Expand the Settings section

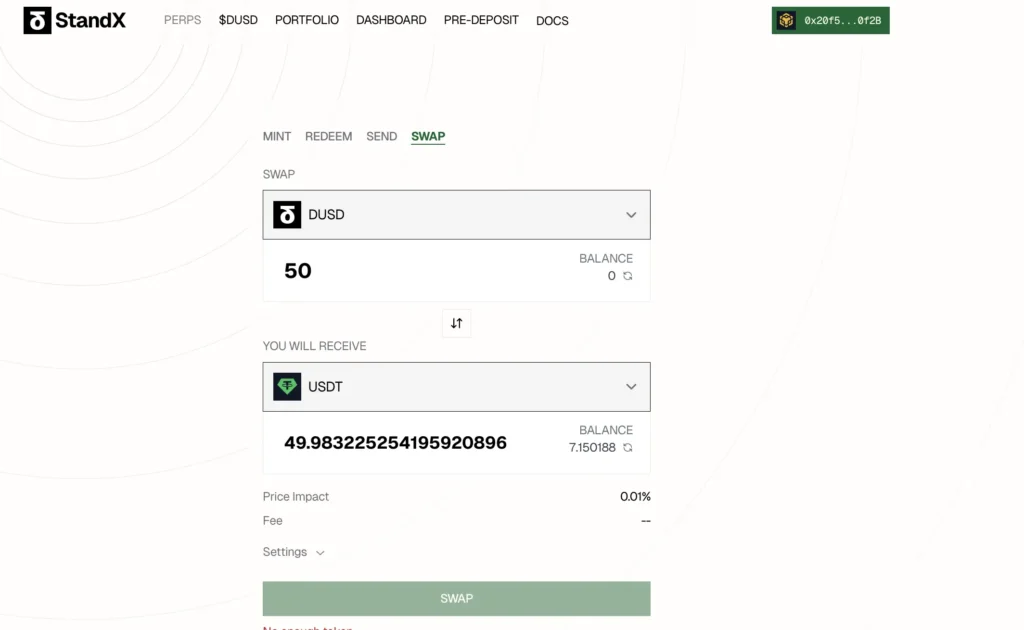(x=294, y=552)
